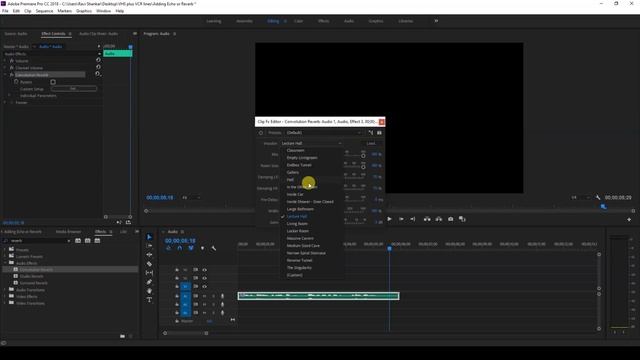Expand Video Transitions folder
This screenshot has height=360, width=640.
[x=5, y=303]
